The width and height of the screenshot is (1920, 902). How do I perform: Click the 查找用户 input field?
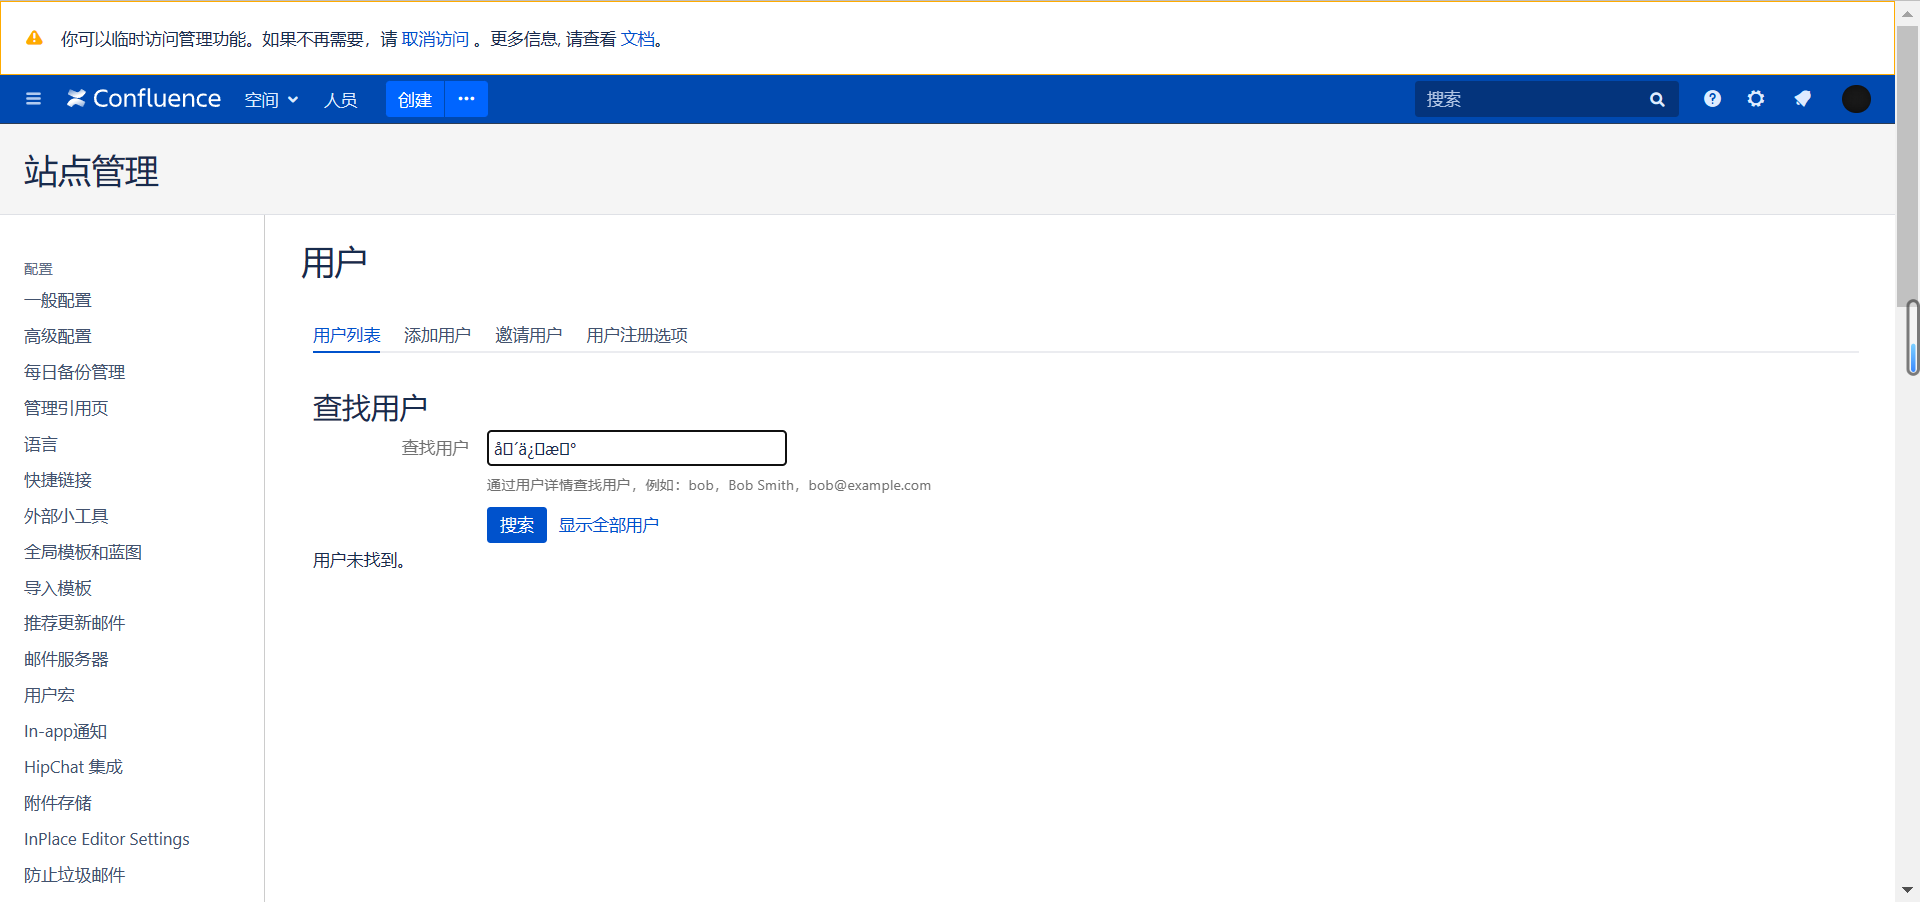(636, 447)
